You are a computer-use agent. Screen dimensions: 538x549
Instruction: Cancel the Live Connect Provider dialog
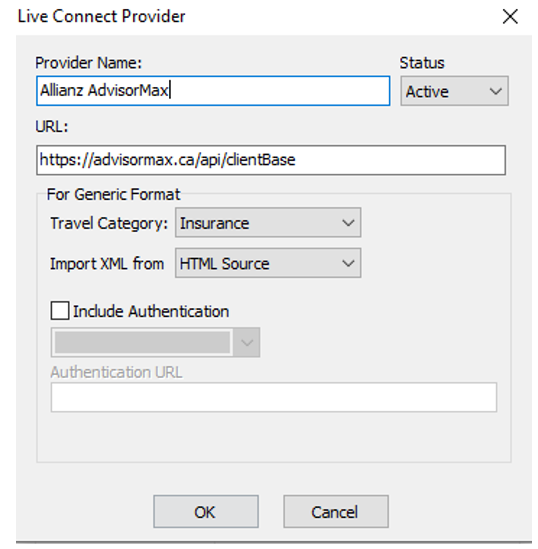click(336, 512)
